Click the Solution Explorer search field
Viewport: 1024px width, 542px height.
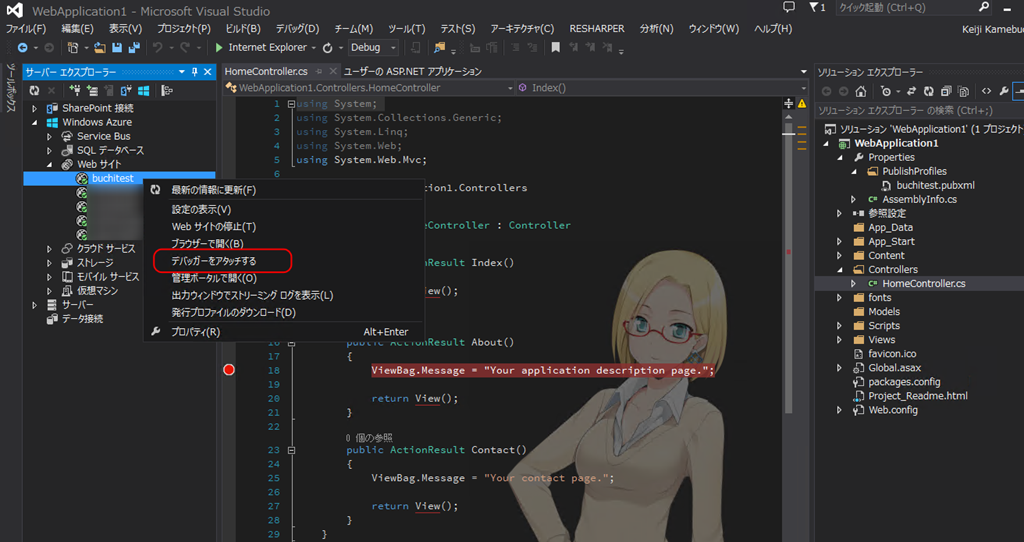point(910,110)
